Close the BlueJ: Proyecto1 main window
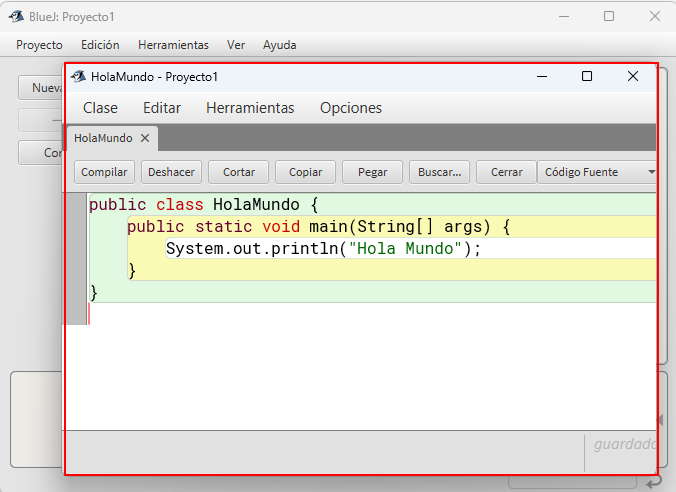 coord(655,16)
